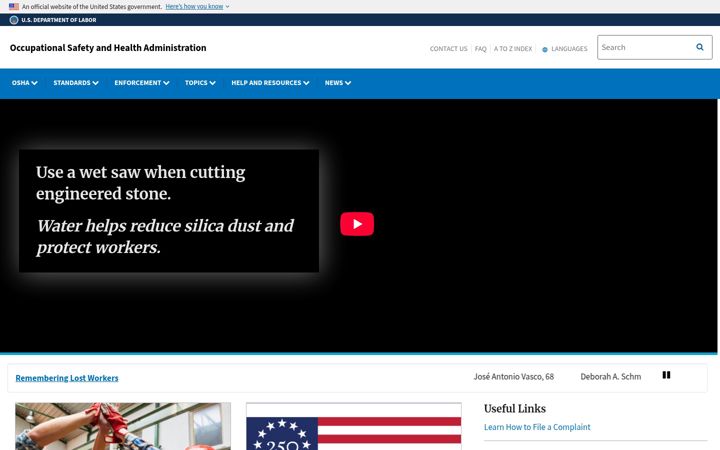Play the YouTube video
Image resolution: width=720 pixels, height=450 pixels.
click(357, 224)
